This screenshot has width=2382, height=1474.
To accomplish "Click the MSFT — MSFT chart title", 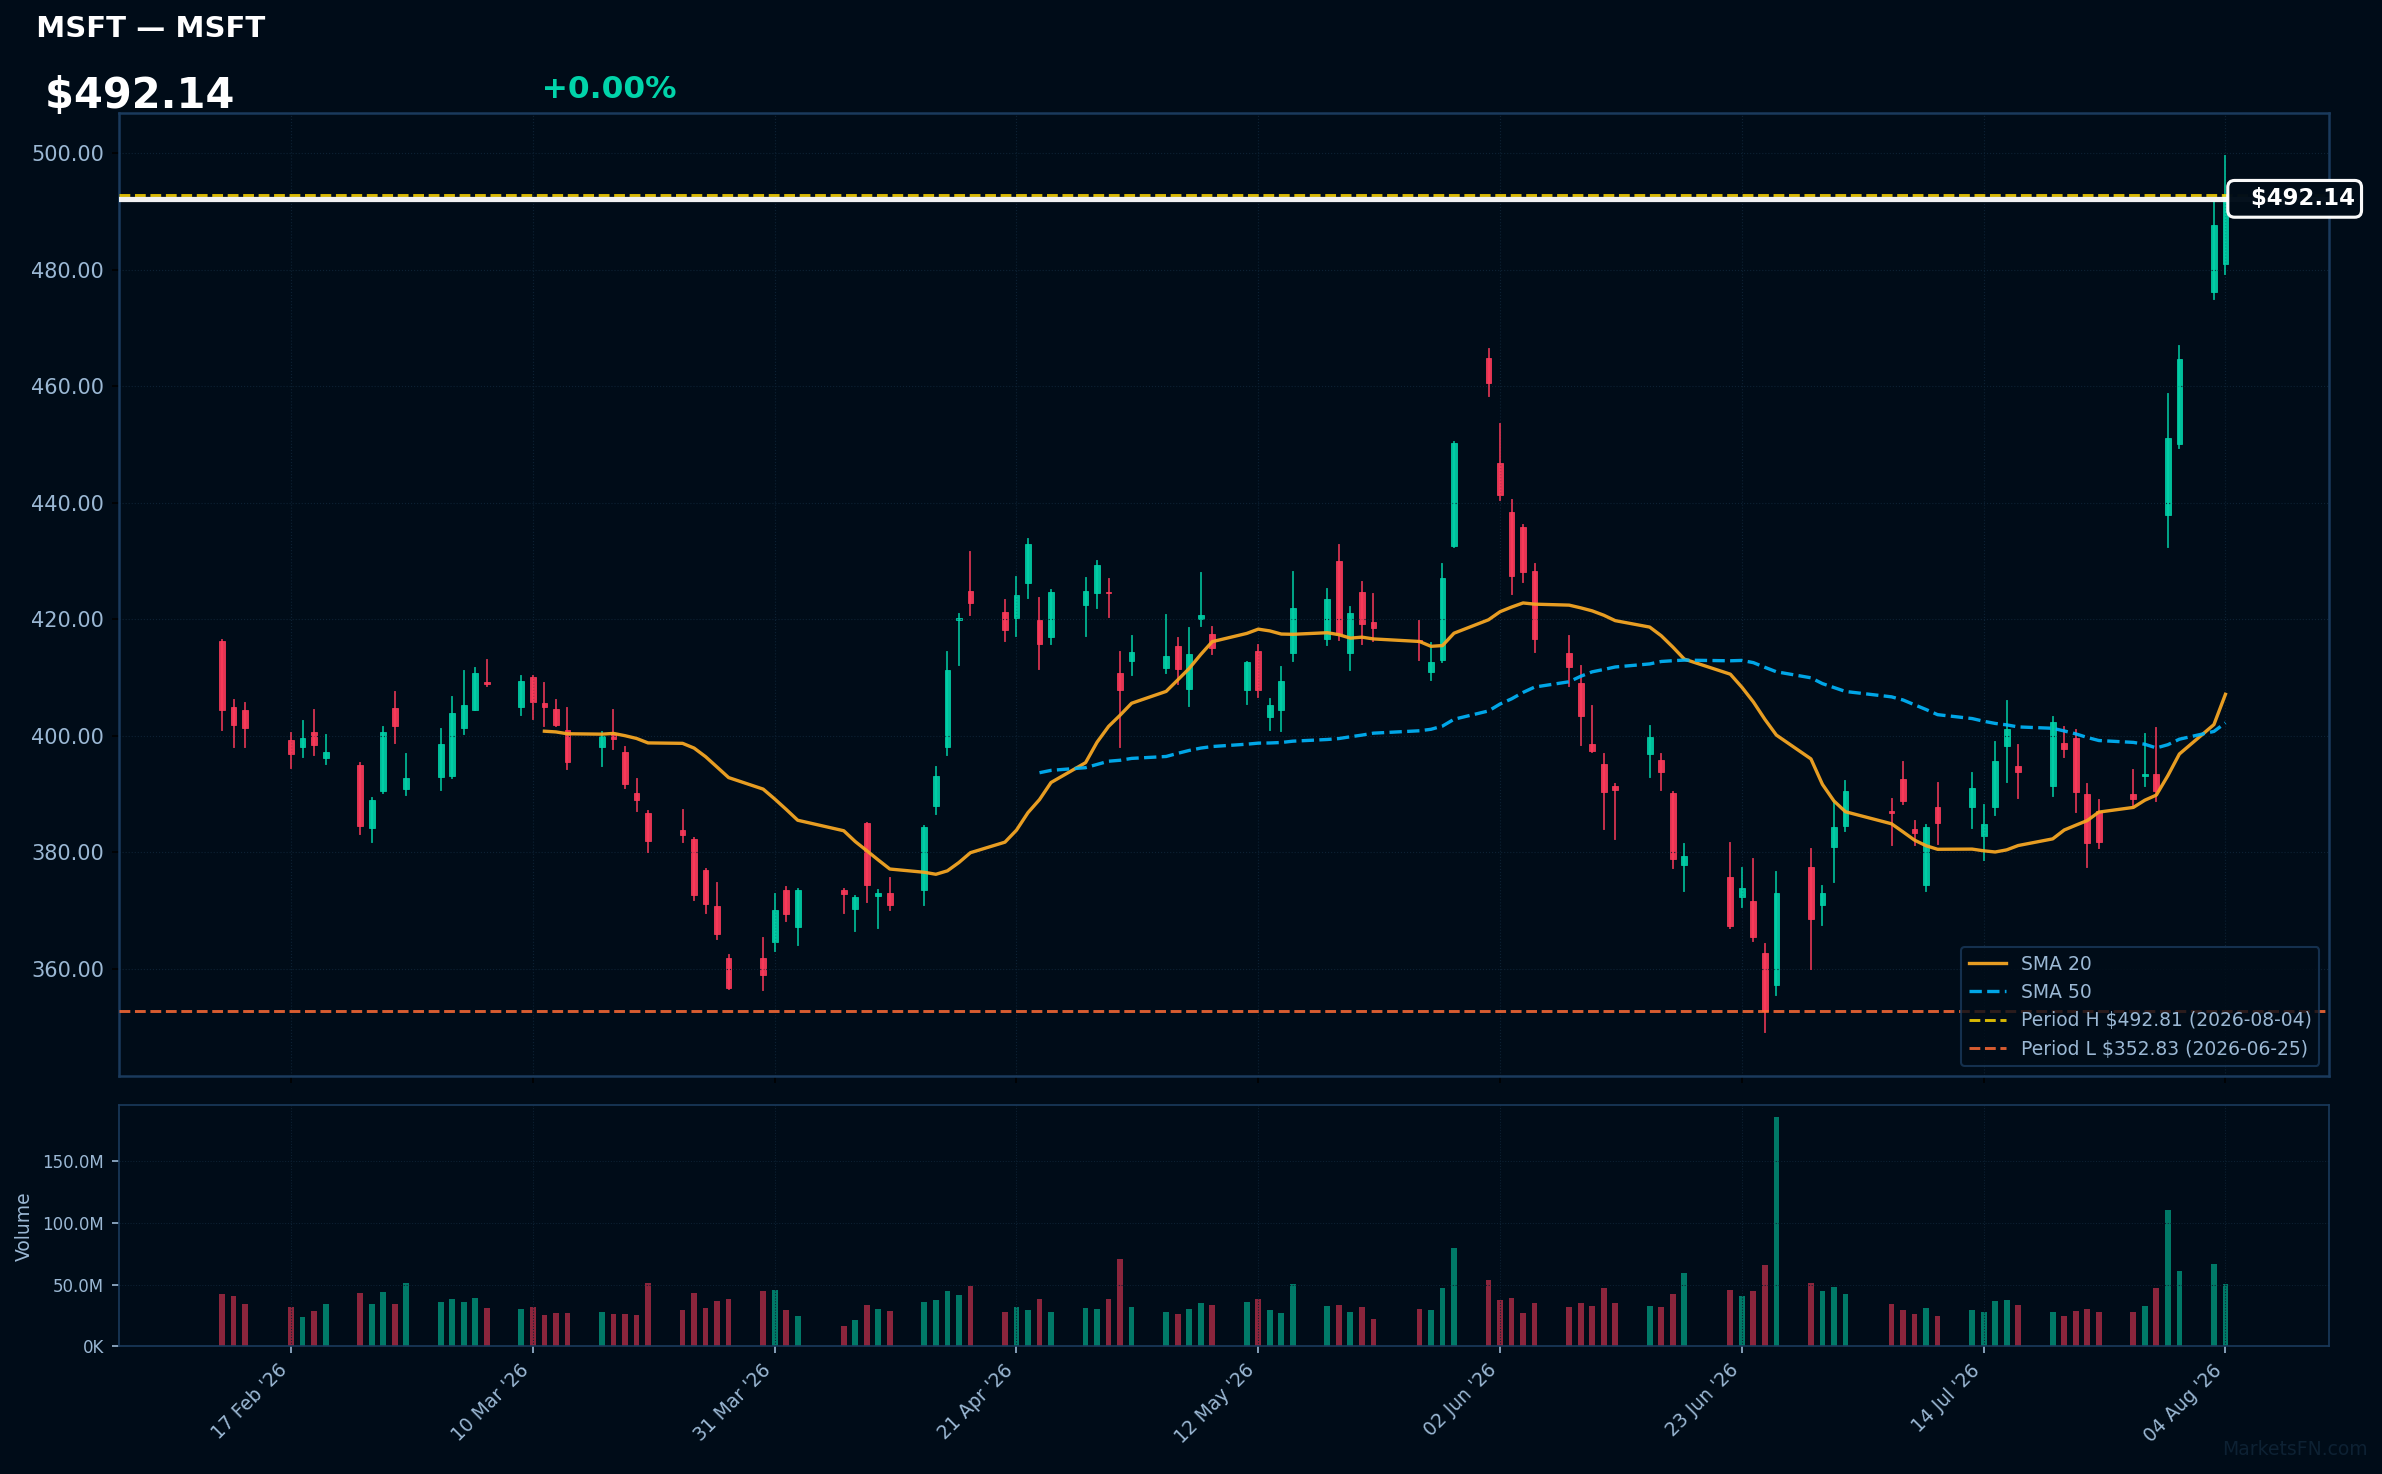I will pyautogui.click(x=150, y=27).
